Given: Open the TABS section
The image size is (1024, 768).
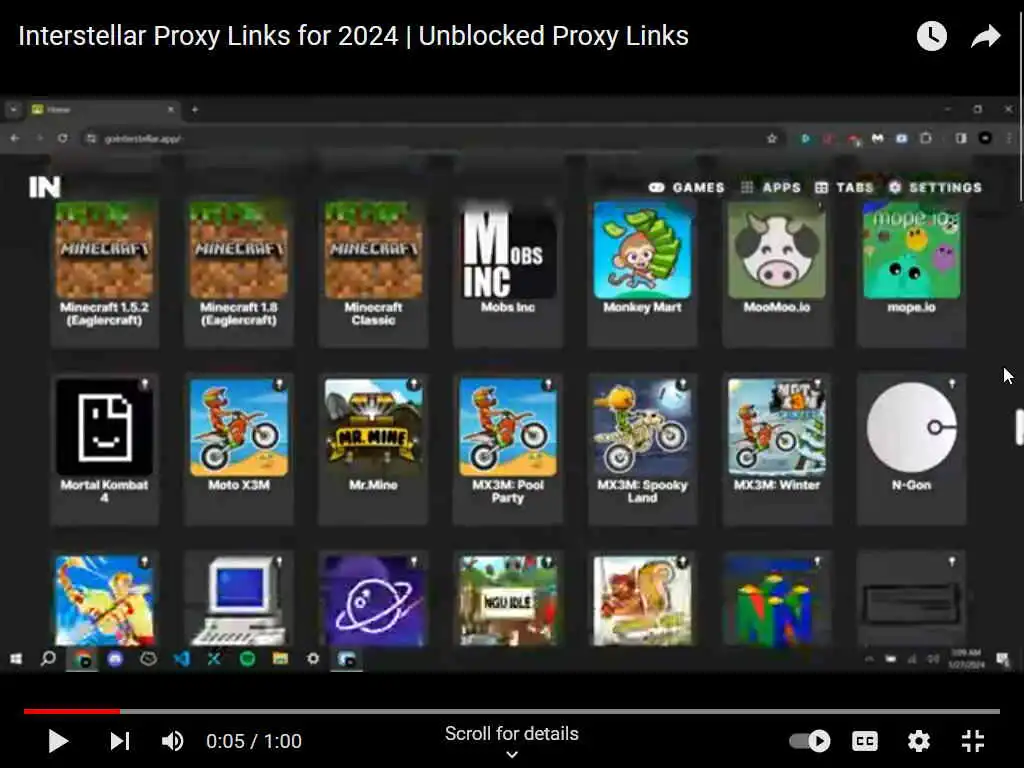Looking at the screenshot, I should (x=844, y=187).
